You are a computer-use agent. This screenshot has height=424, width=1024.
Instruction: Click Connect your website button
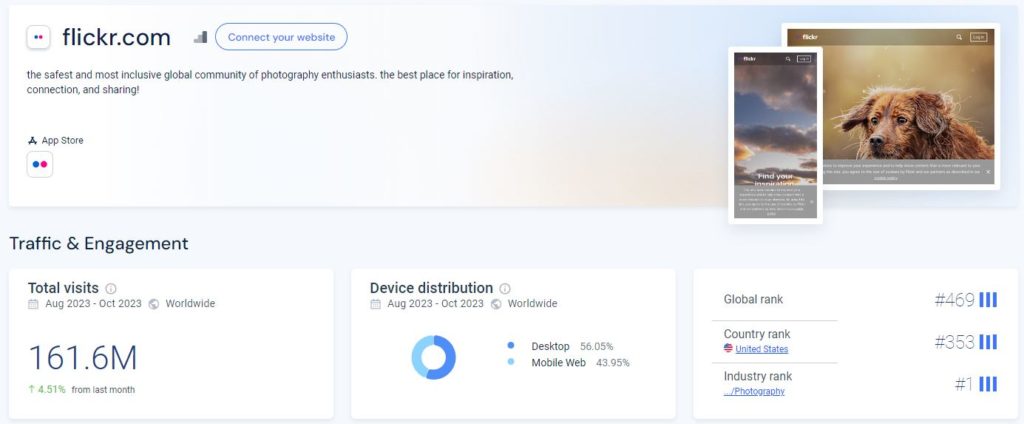pyautogui.click(x=281, y=37)
